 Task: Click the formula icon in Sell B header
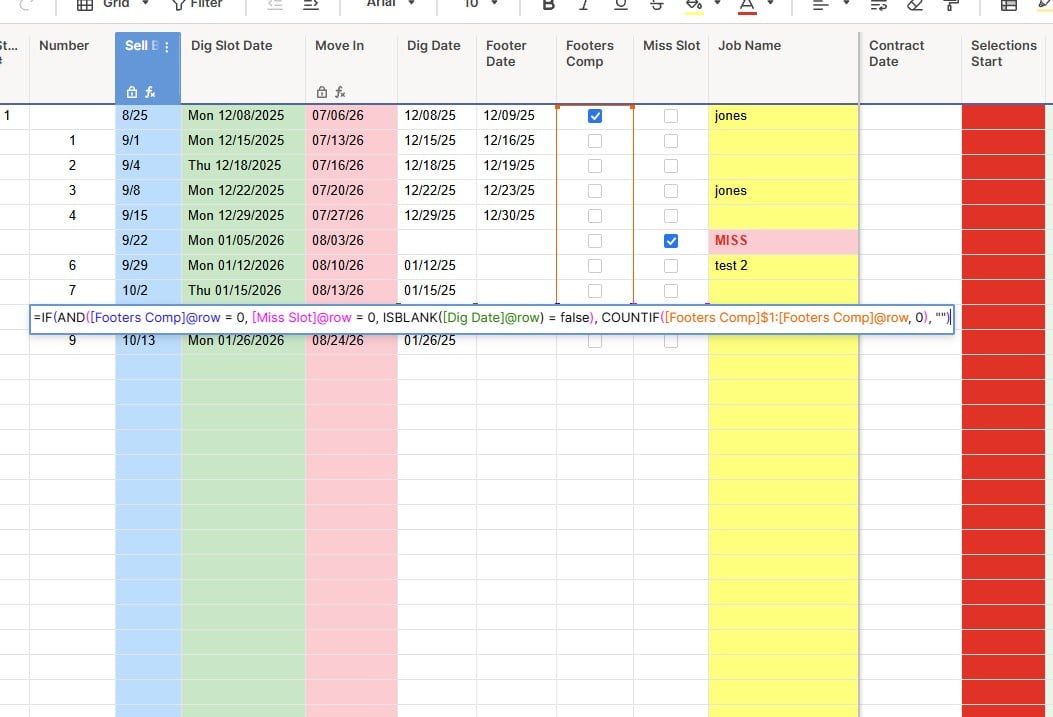[x=150, y=92]
